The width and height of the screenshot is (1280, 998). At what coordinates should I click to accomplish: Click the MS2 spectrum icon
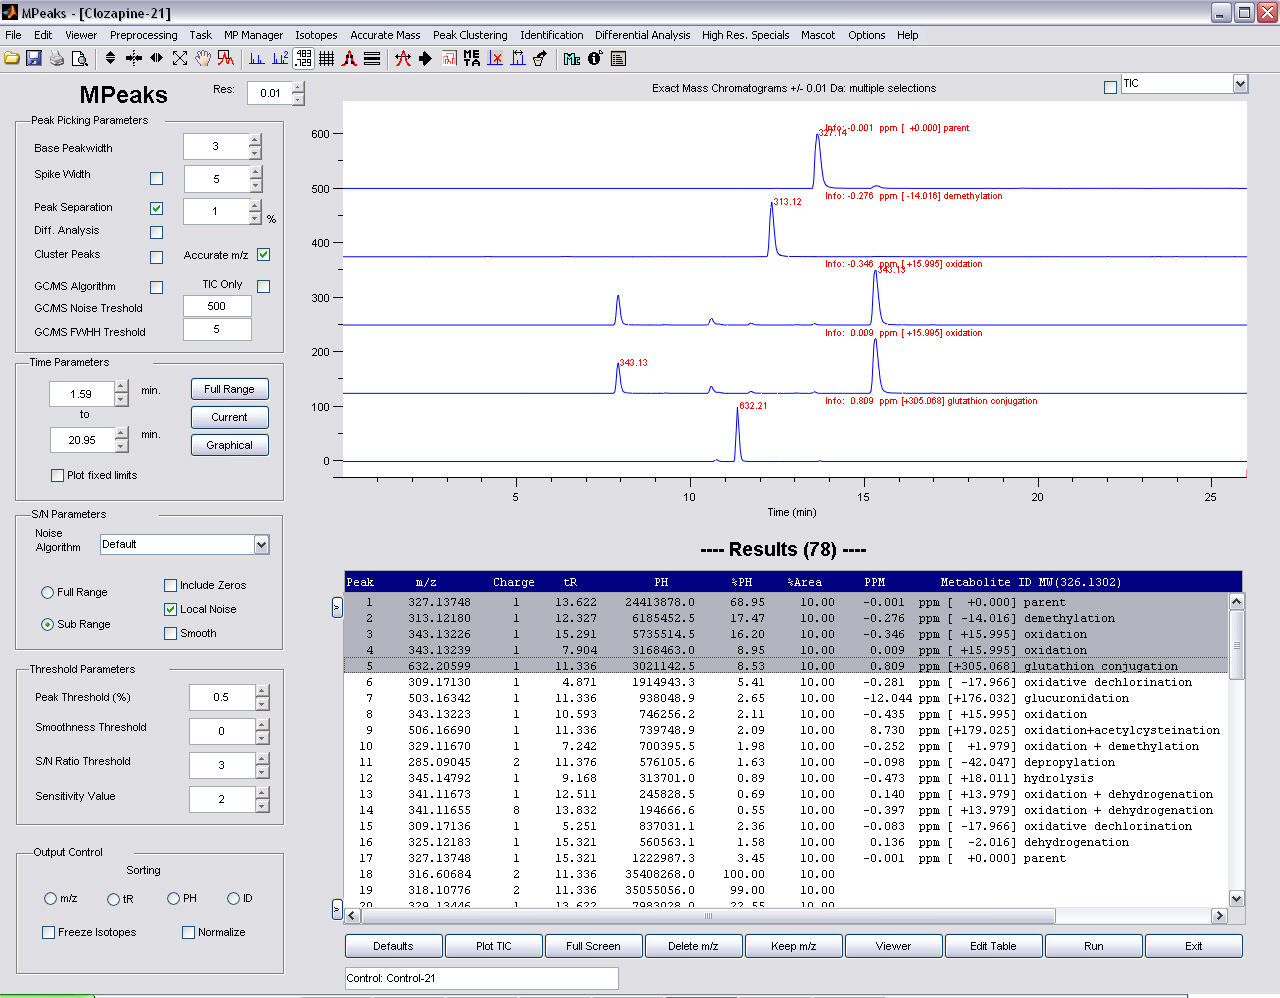(x=280, y=58)
